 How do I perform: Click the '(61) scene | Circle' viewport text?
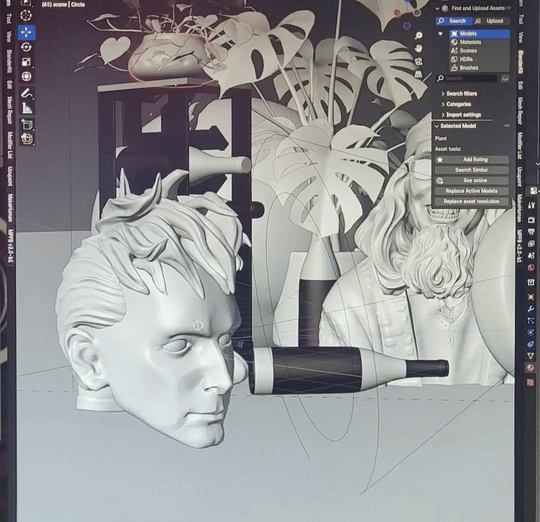(63, 4)
